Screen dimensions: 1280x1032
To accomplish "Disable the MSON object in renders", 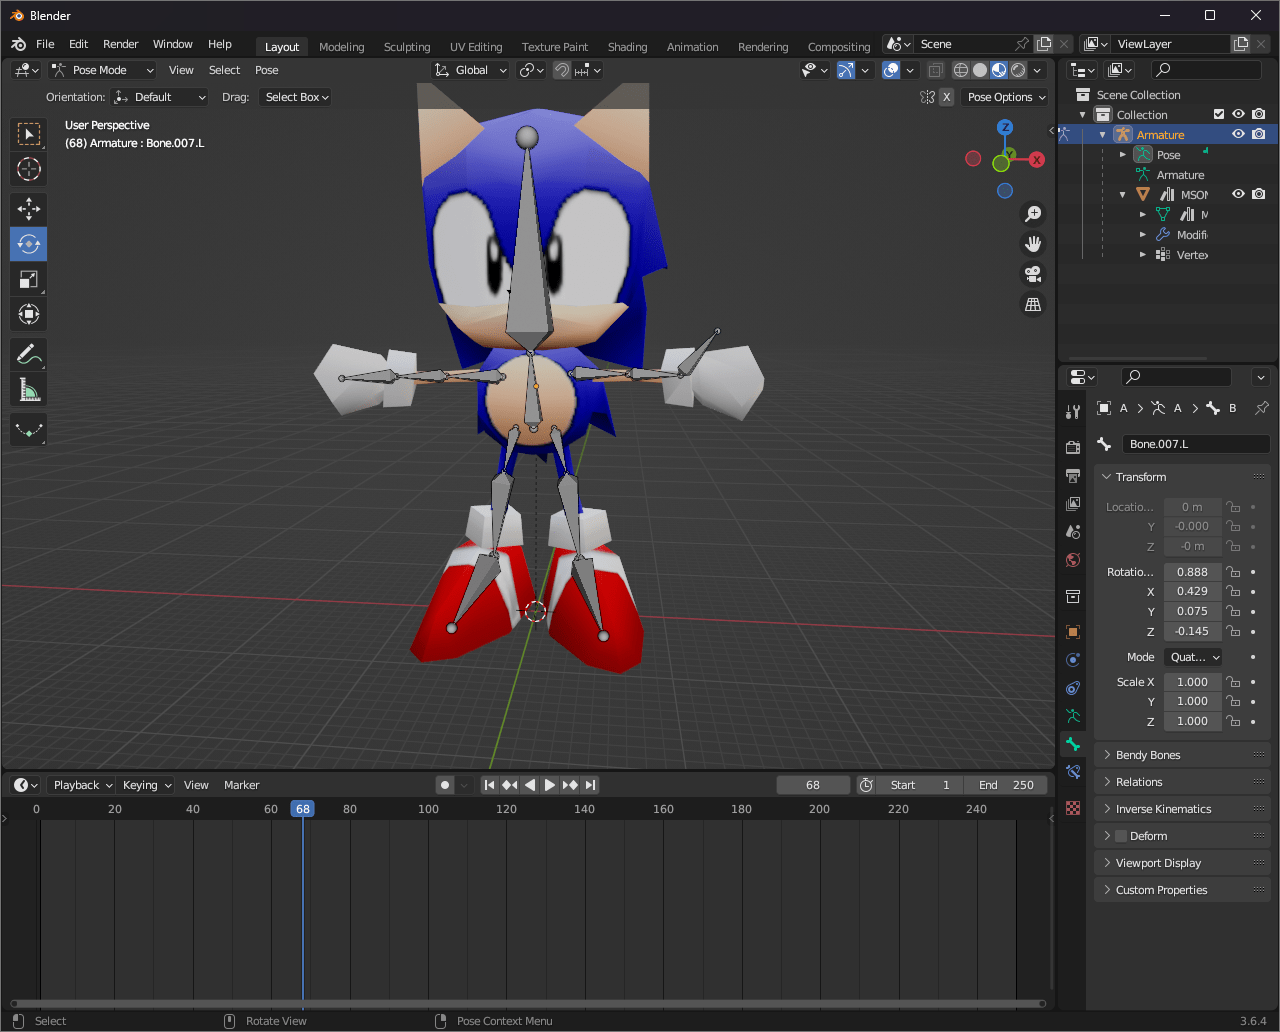I will point(1259,195).
